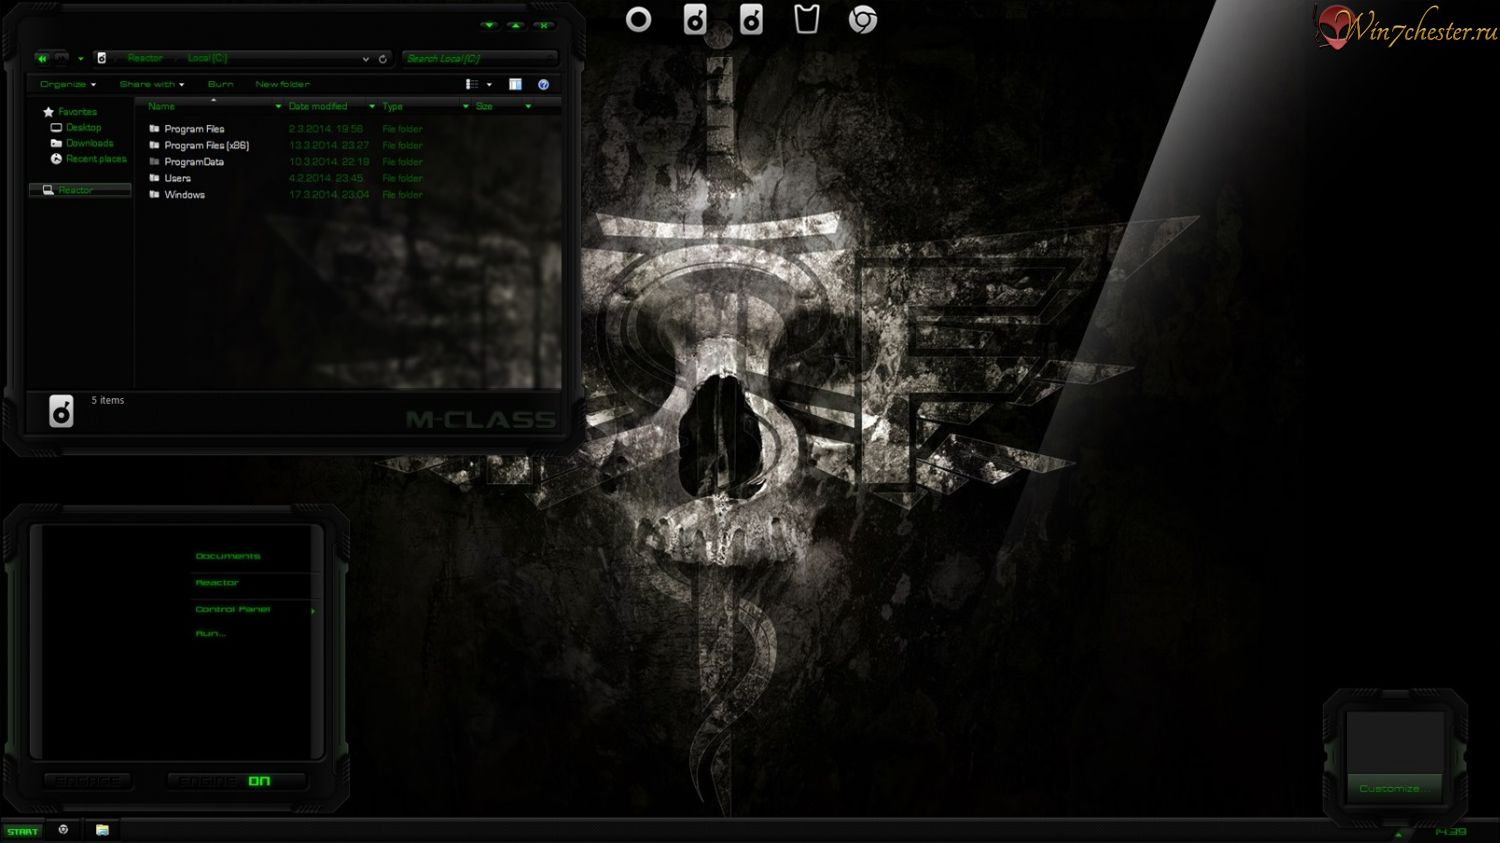Select Reactor in the navigation pane

pos(80,190)
